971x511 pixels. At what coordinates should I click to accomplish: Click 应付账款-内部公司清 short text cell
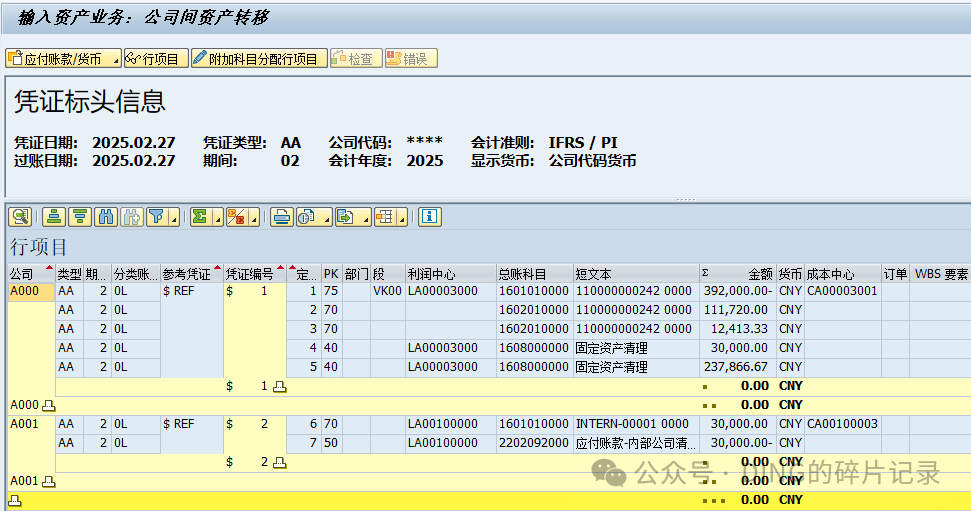[x=636, y=443]
